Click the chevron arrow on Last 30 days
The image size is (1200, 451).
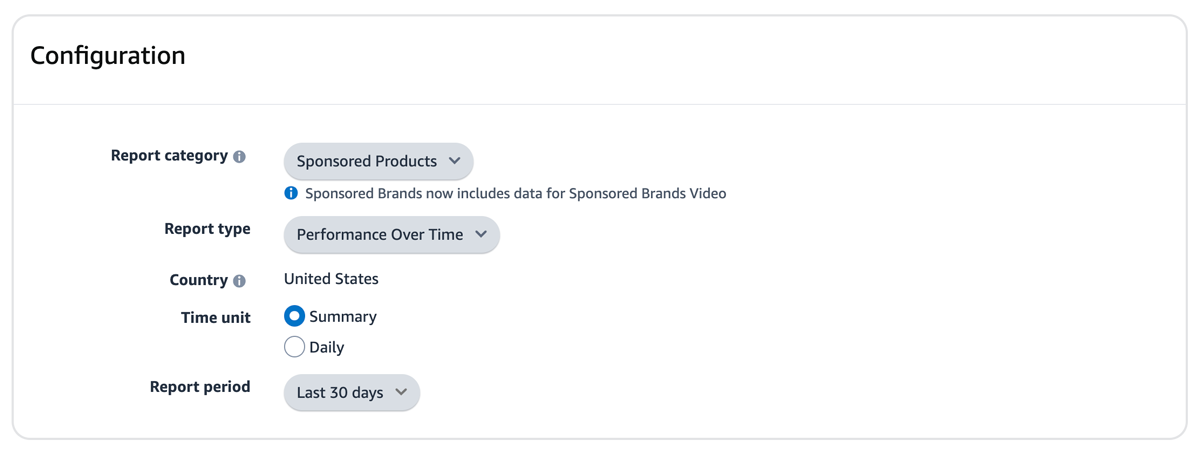click(x=402, y=392)
